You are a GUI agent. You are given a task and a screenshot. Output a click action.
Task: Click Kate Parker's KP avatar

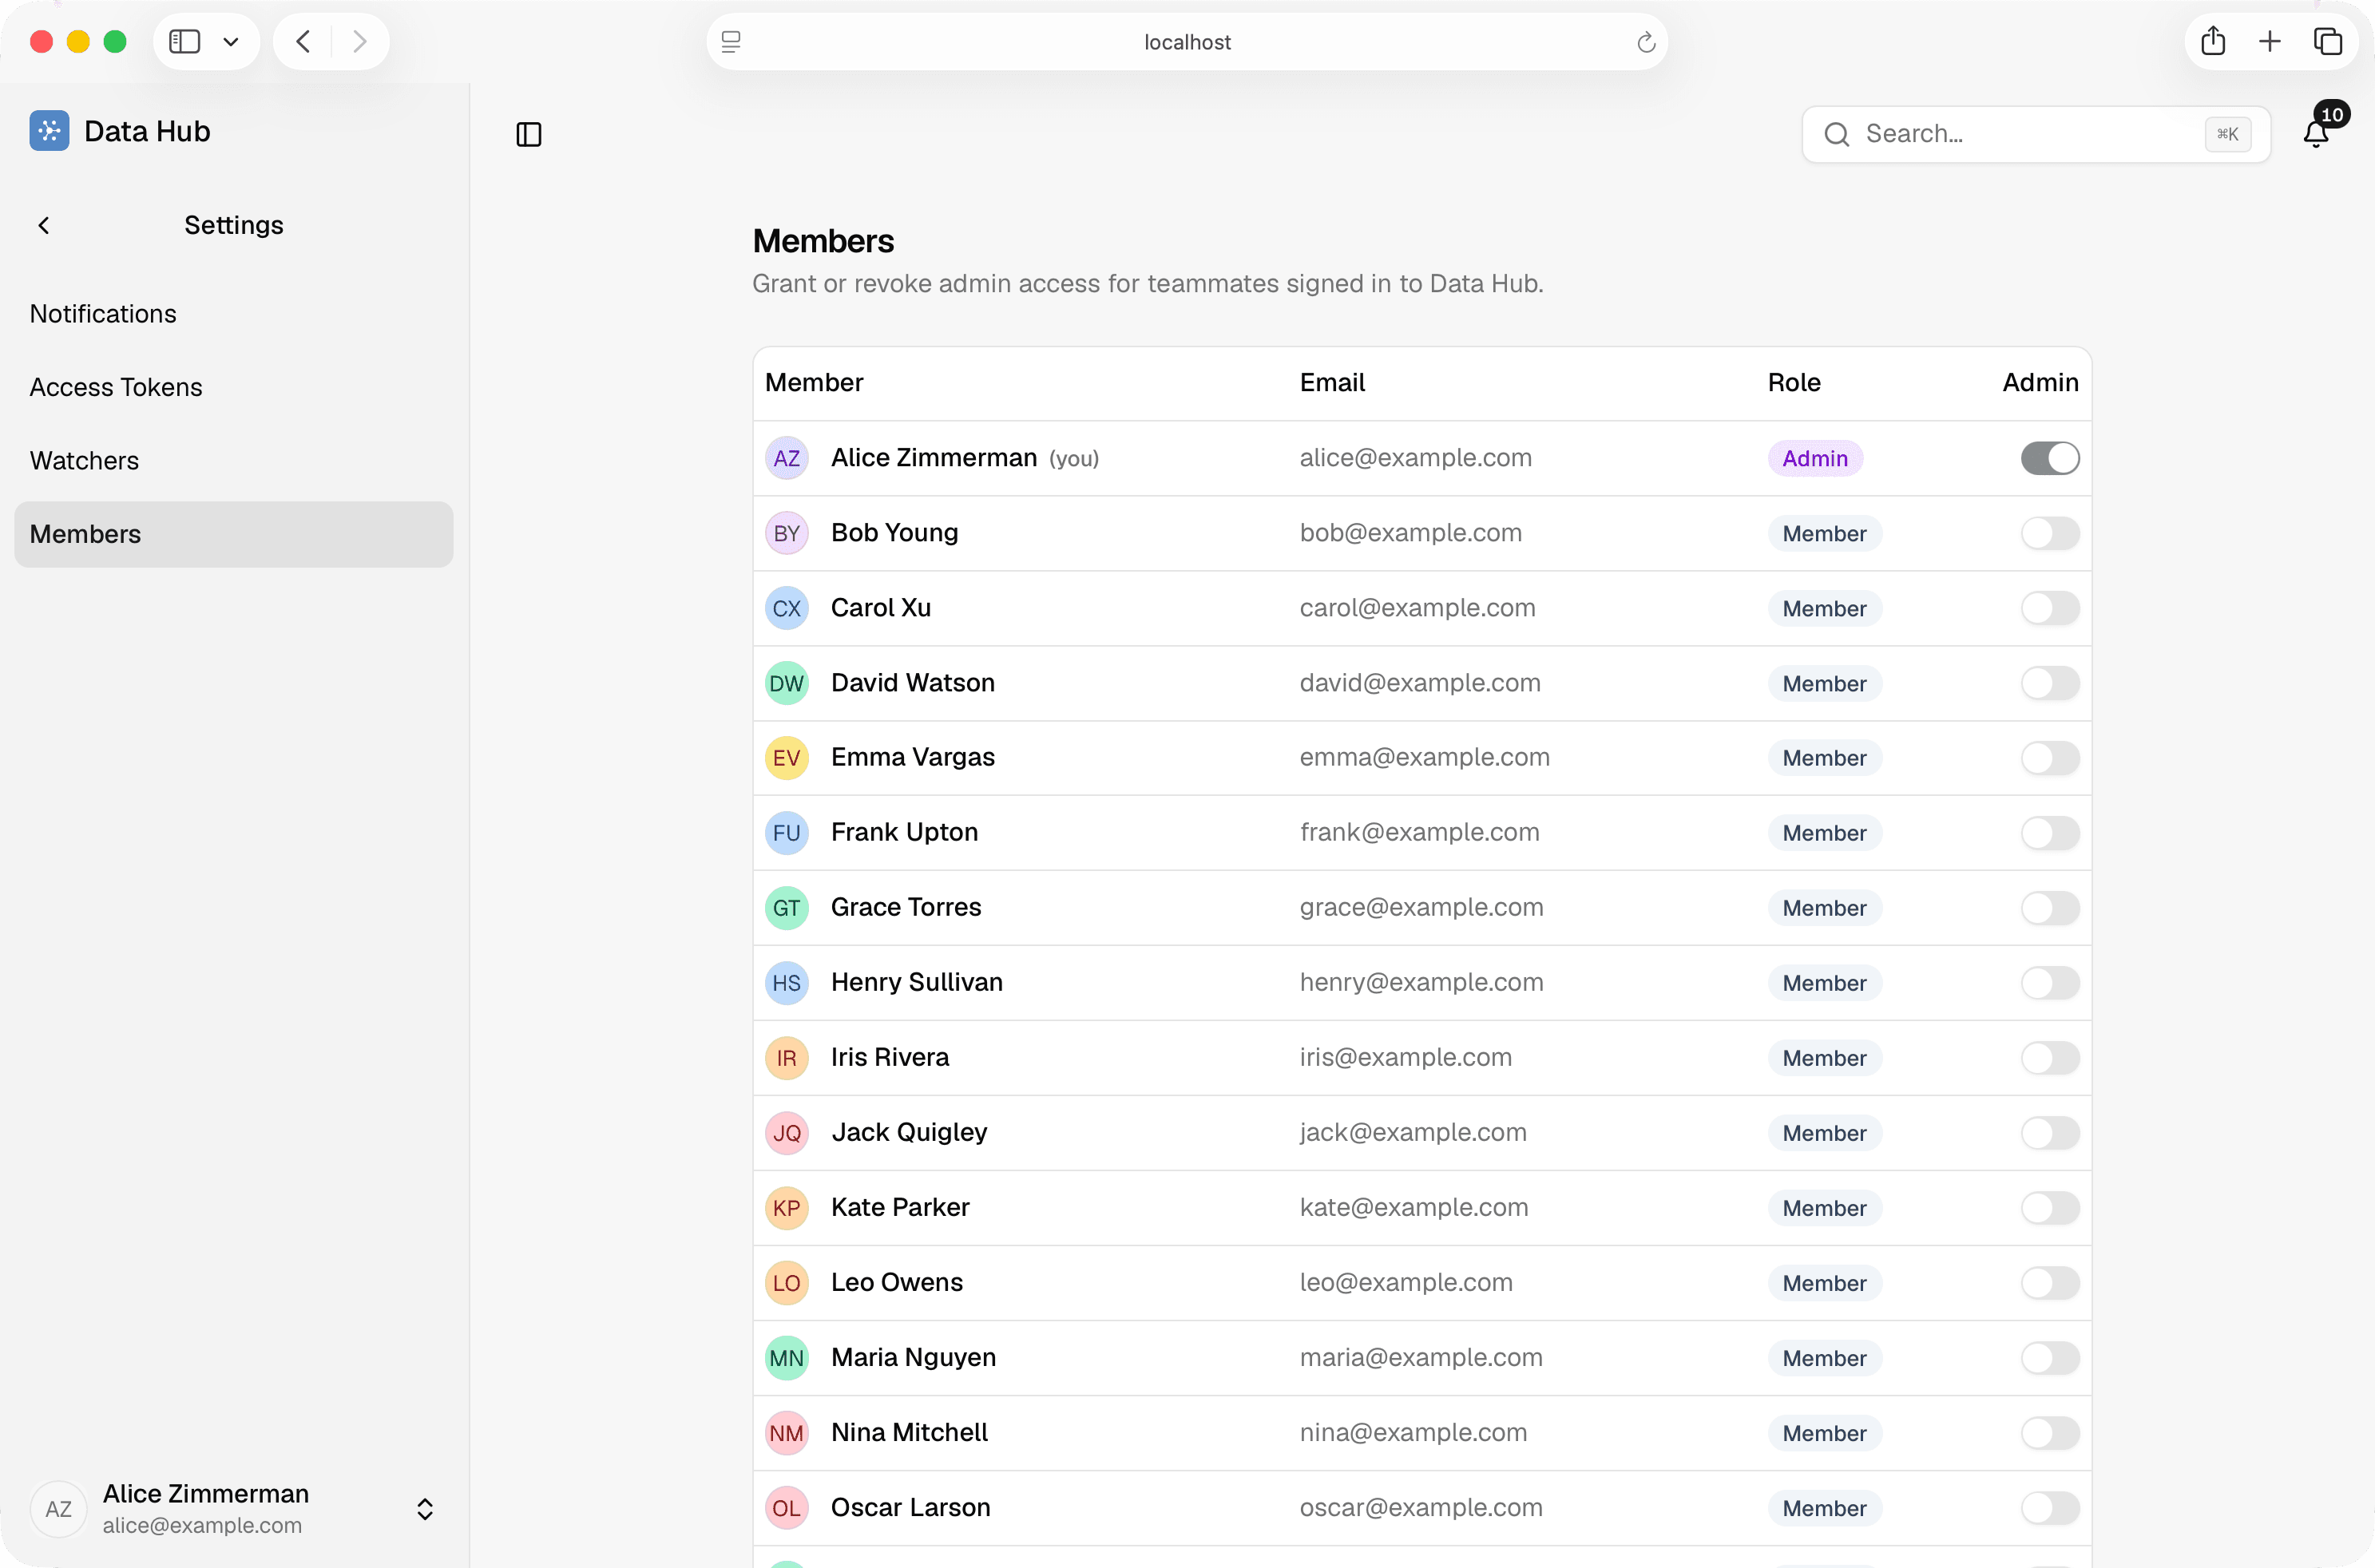(x=787, y=1208)
